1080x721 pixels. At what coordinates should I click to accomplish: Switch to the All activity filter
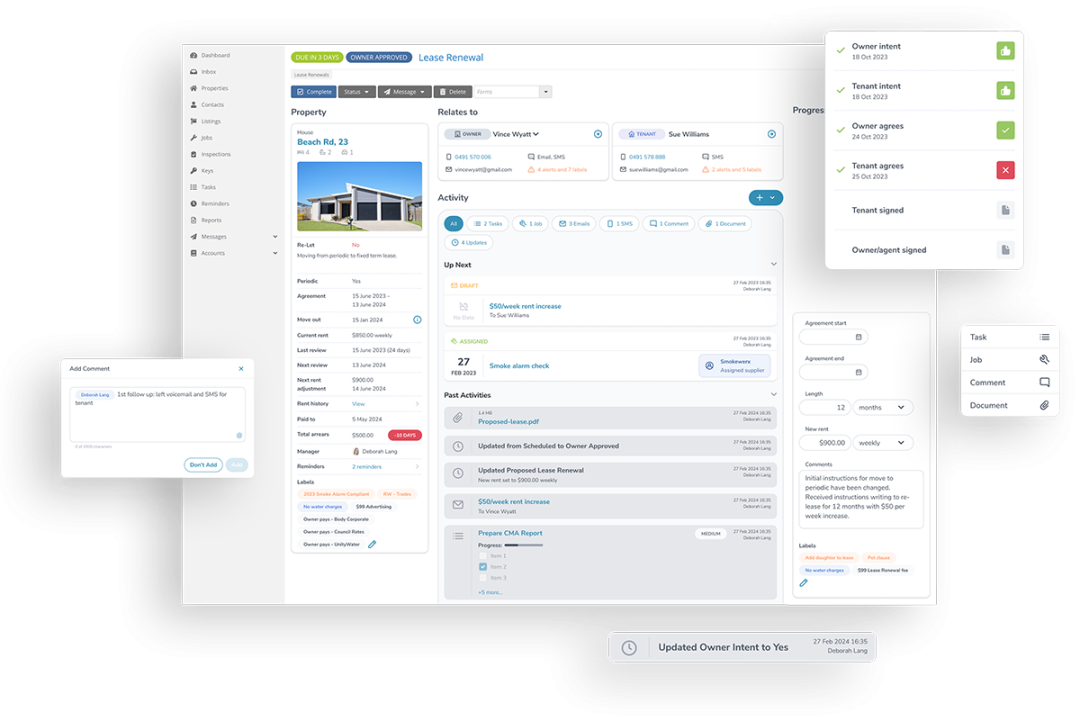(454, 223)
